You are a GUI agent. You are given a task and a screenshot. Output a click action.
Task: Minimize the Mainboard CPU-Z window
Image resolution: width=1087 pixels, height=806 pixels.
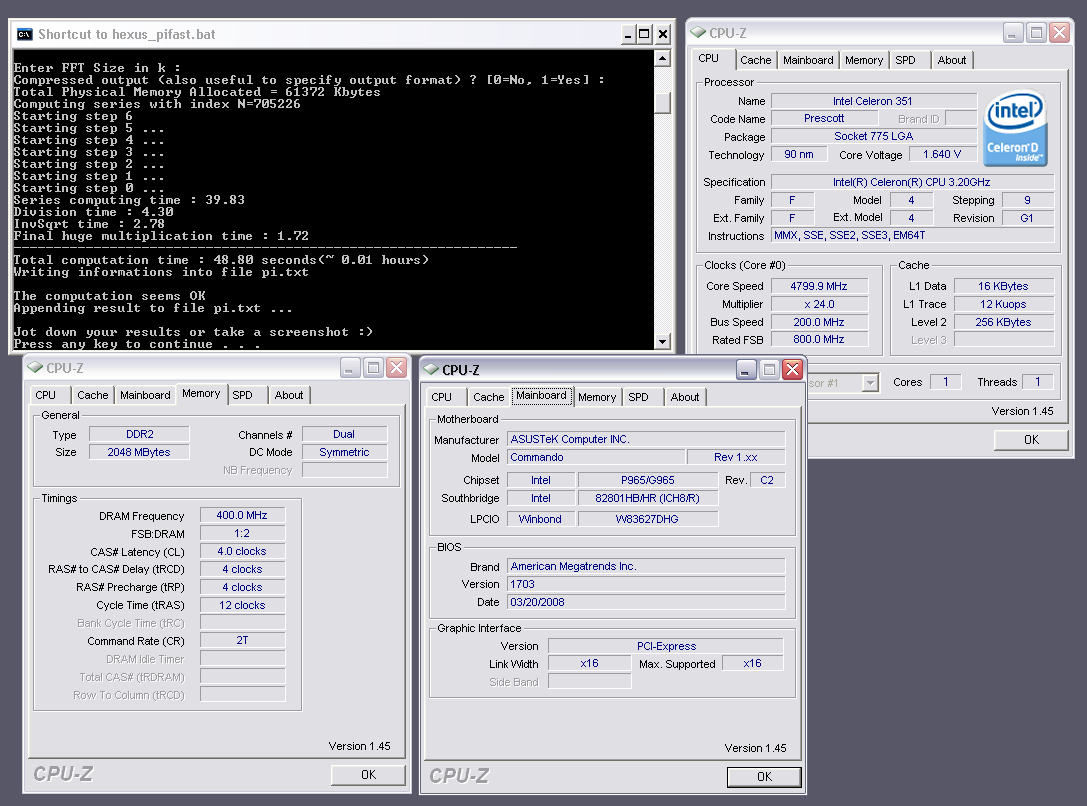[746, 369]
